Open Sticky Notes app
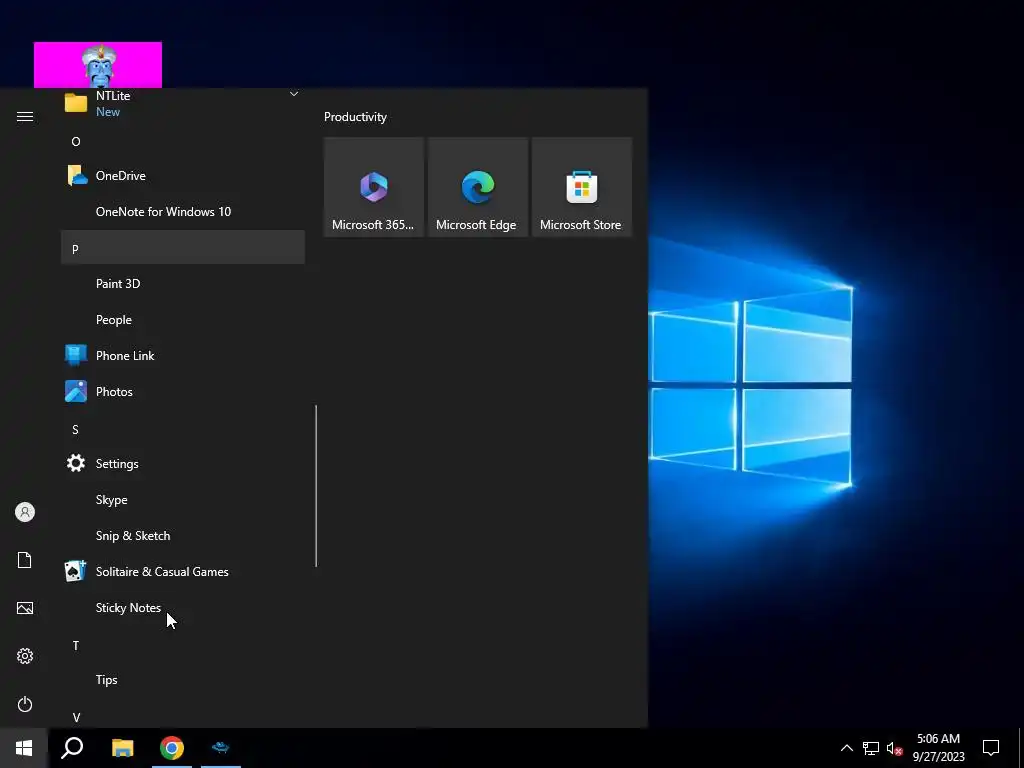Image resolution: width=1024 pixels, height=768 pixels. coord(183,607)
